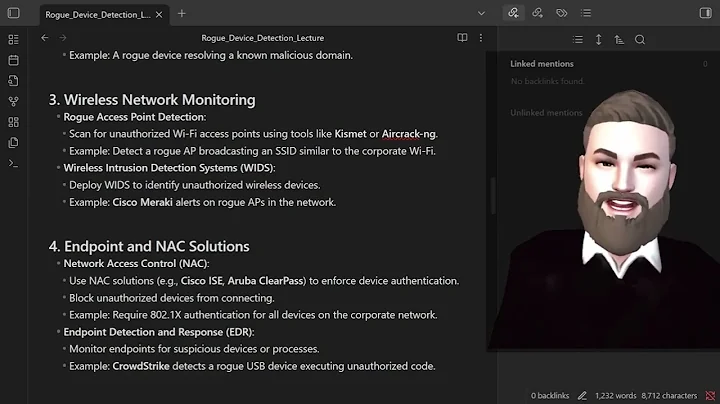720x404 pixels.
Task: Open the backlinks pane icon
Action: [x=513, y=13]
